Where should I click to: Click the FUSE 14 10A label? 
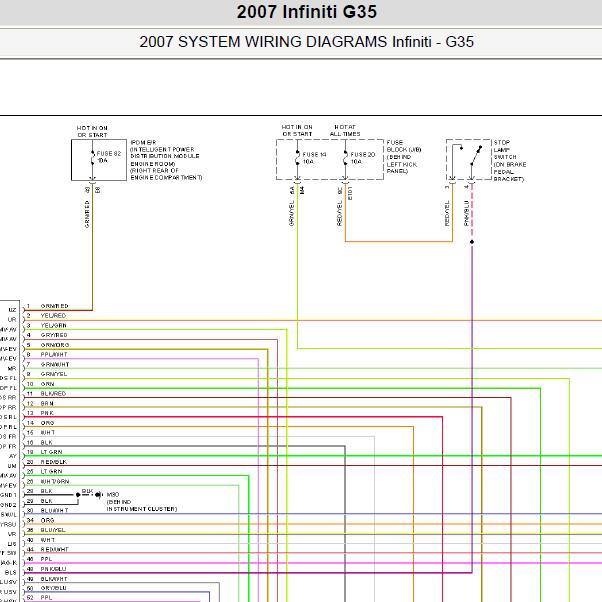click(x=314, y=158)
